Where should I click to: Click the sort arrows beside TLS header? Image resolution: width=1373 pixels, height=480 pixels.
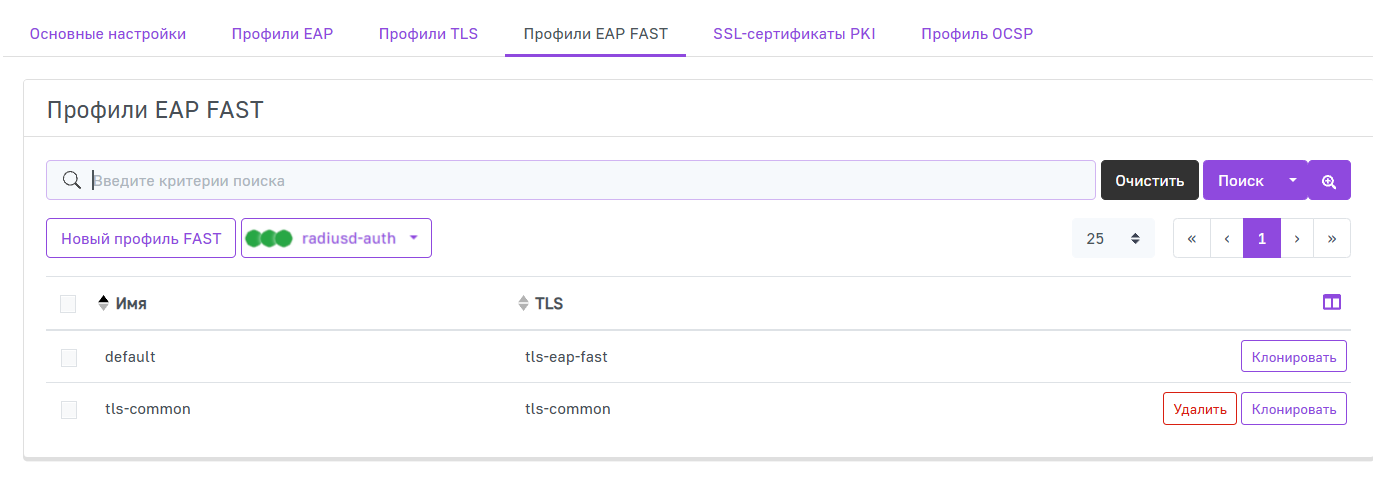(523, 303)
